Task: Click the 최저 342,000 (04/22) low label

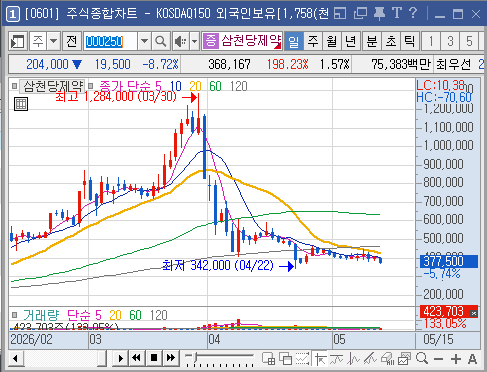Action: click(218, 266)
